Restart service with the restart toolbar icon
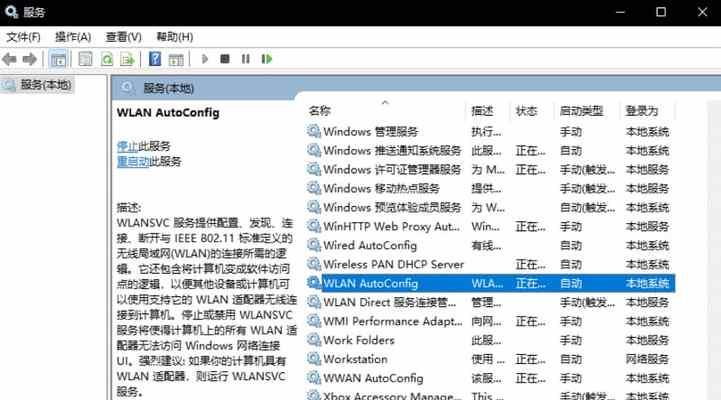Viewport: 721px width, 400px height. 267,59
